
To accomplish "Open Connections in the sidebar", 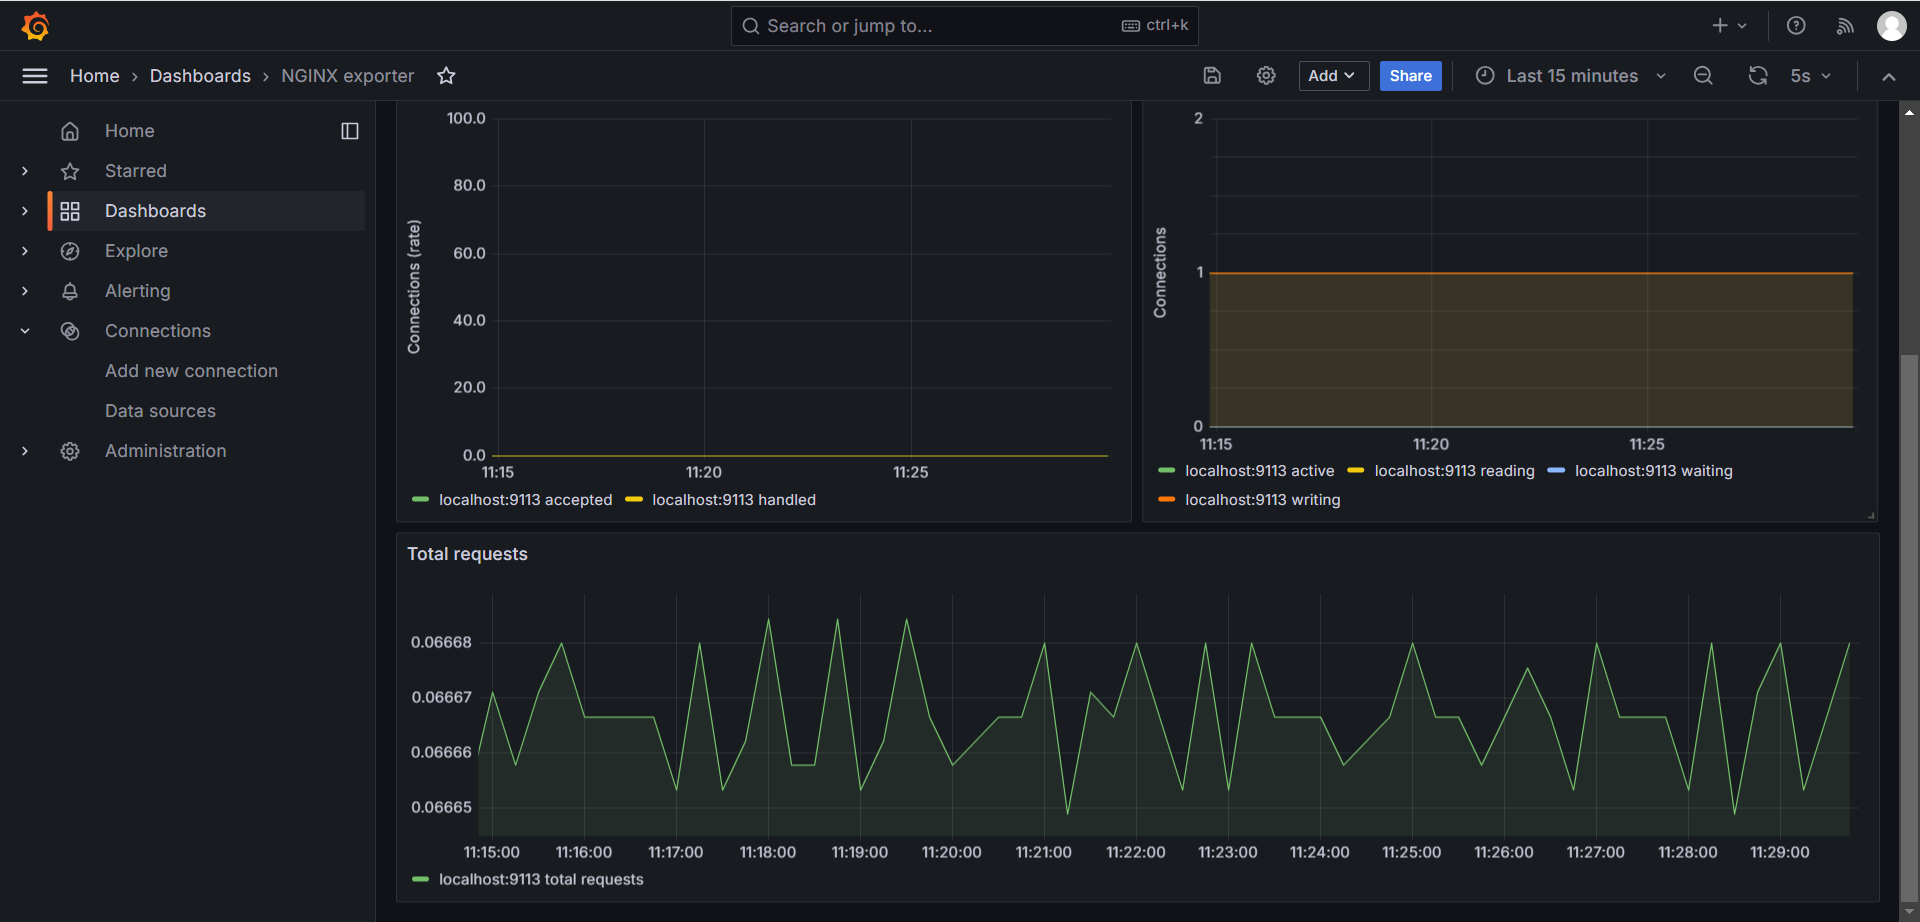I will (x=157, y=331).
